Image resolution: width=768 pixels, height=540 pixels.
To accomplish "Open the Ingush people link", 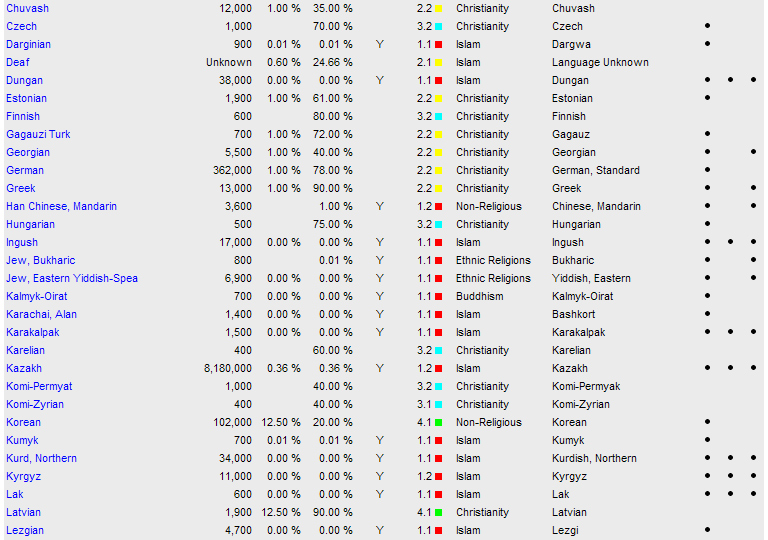I will coord(22,243).
